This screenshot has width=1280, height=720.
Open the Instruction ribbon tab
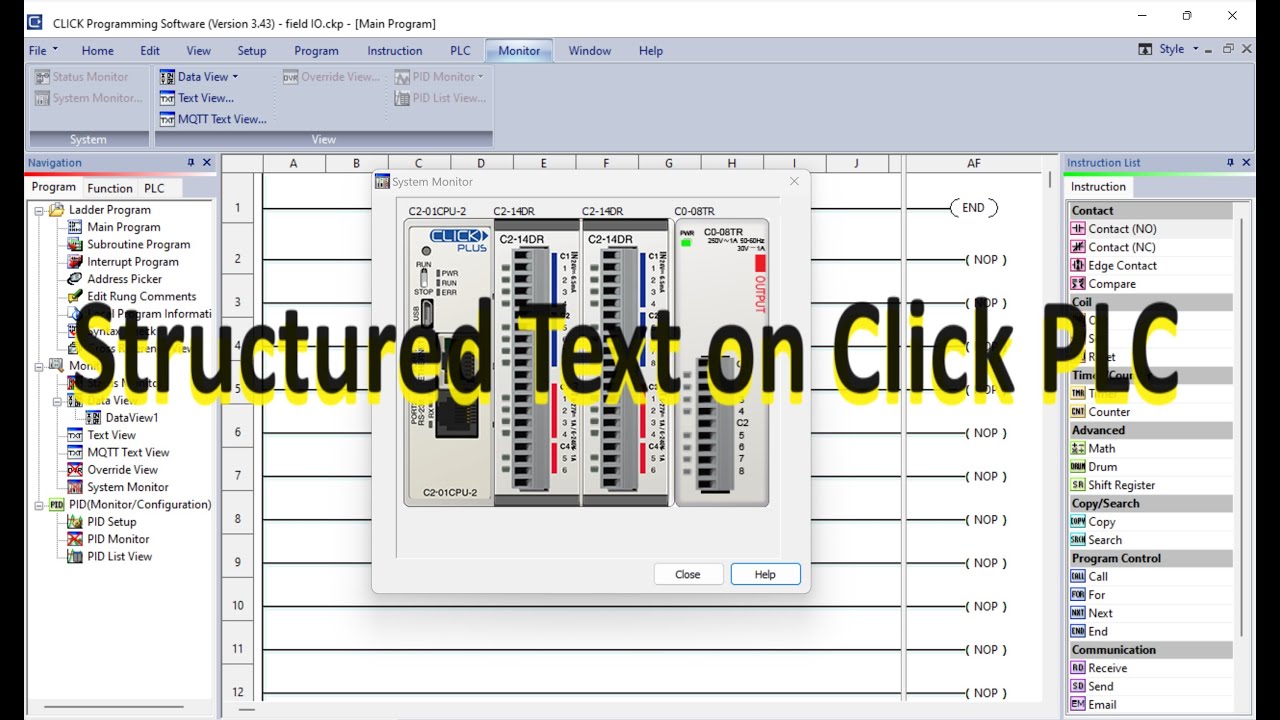[395, 50]
